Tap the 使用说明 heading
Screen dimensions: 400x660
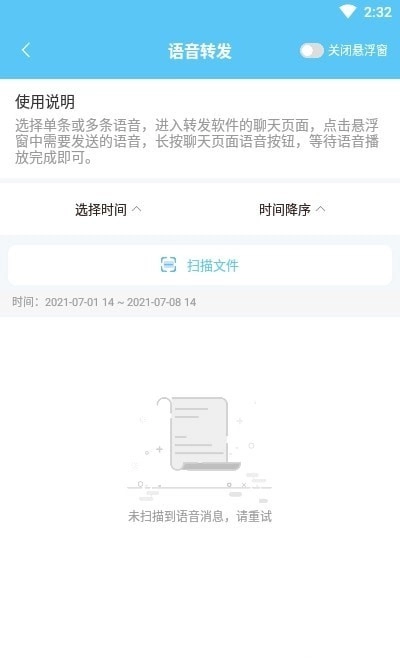pos(45,102)
